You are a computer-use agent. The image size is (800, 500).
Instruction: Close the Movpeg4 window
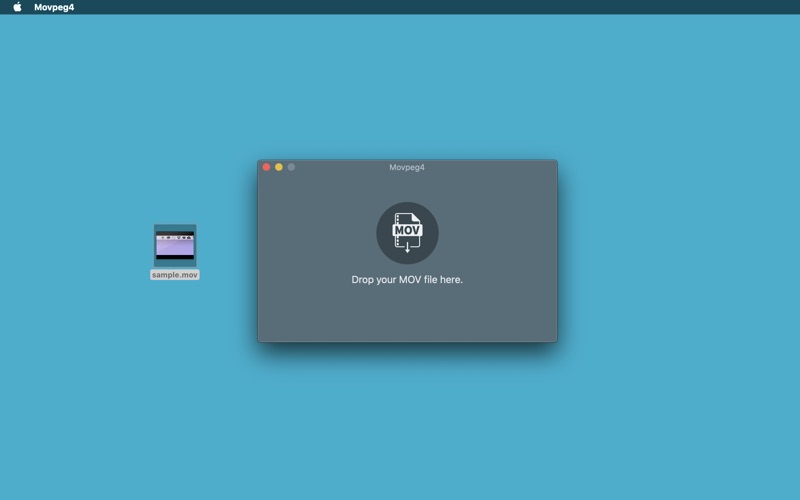click(x=266, y=167)
